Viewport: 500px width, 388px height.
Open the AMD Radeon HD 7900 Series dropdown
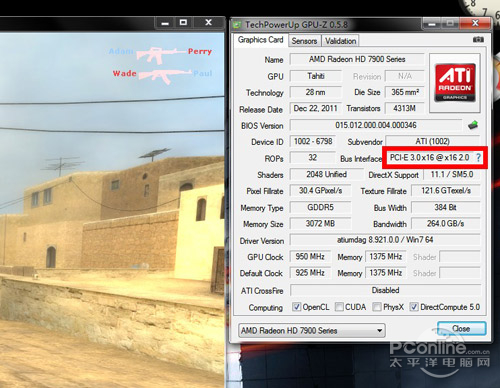312,331
